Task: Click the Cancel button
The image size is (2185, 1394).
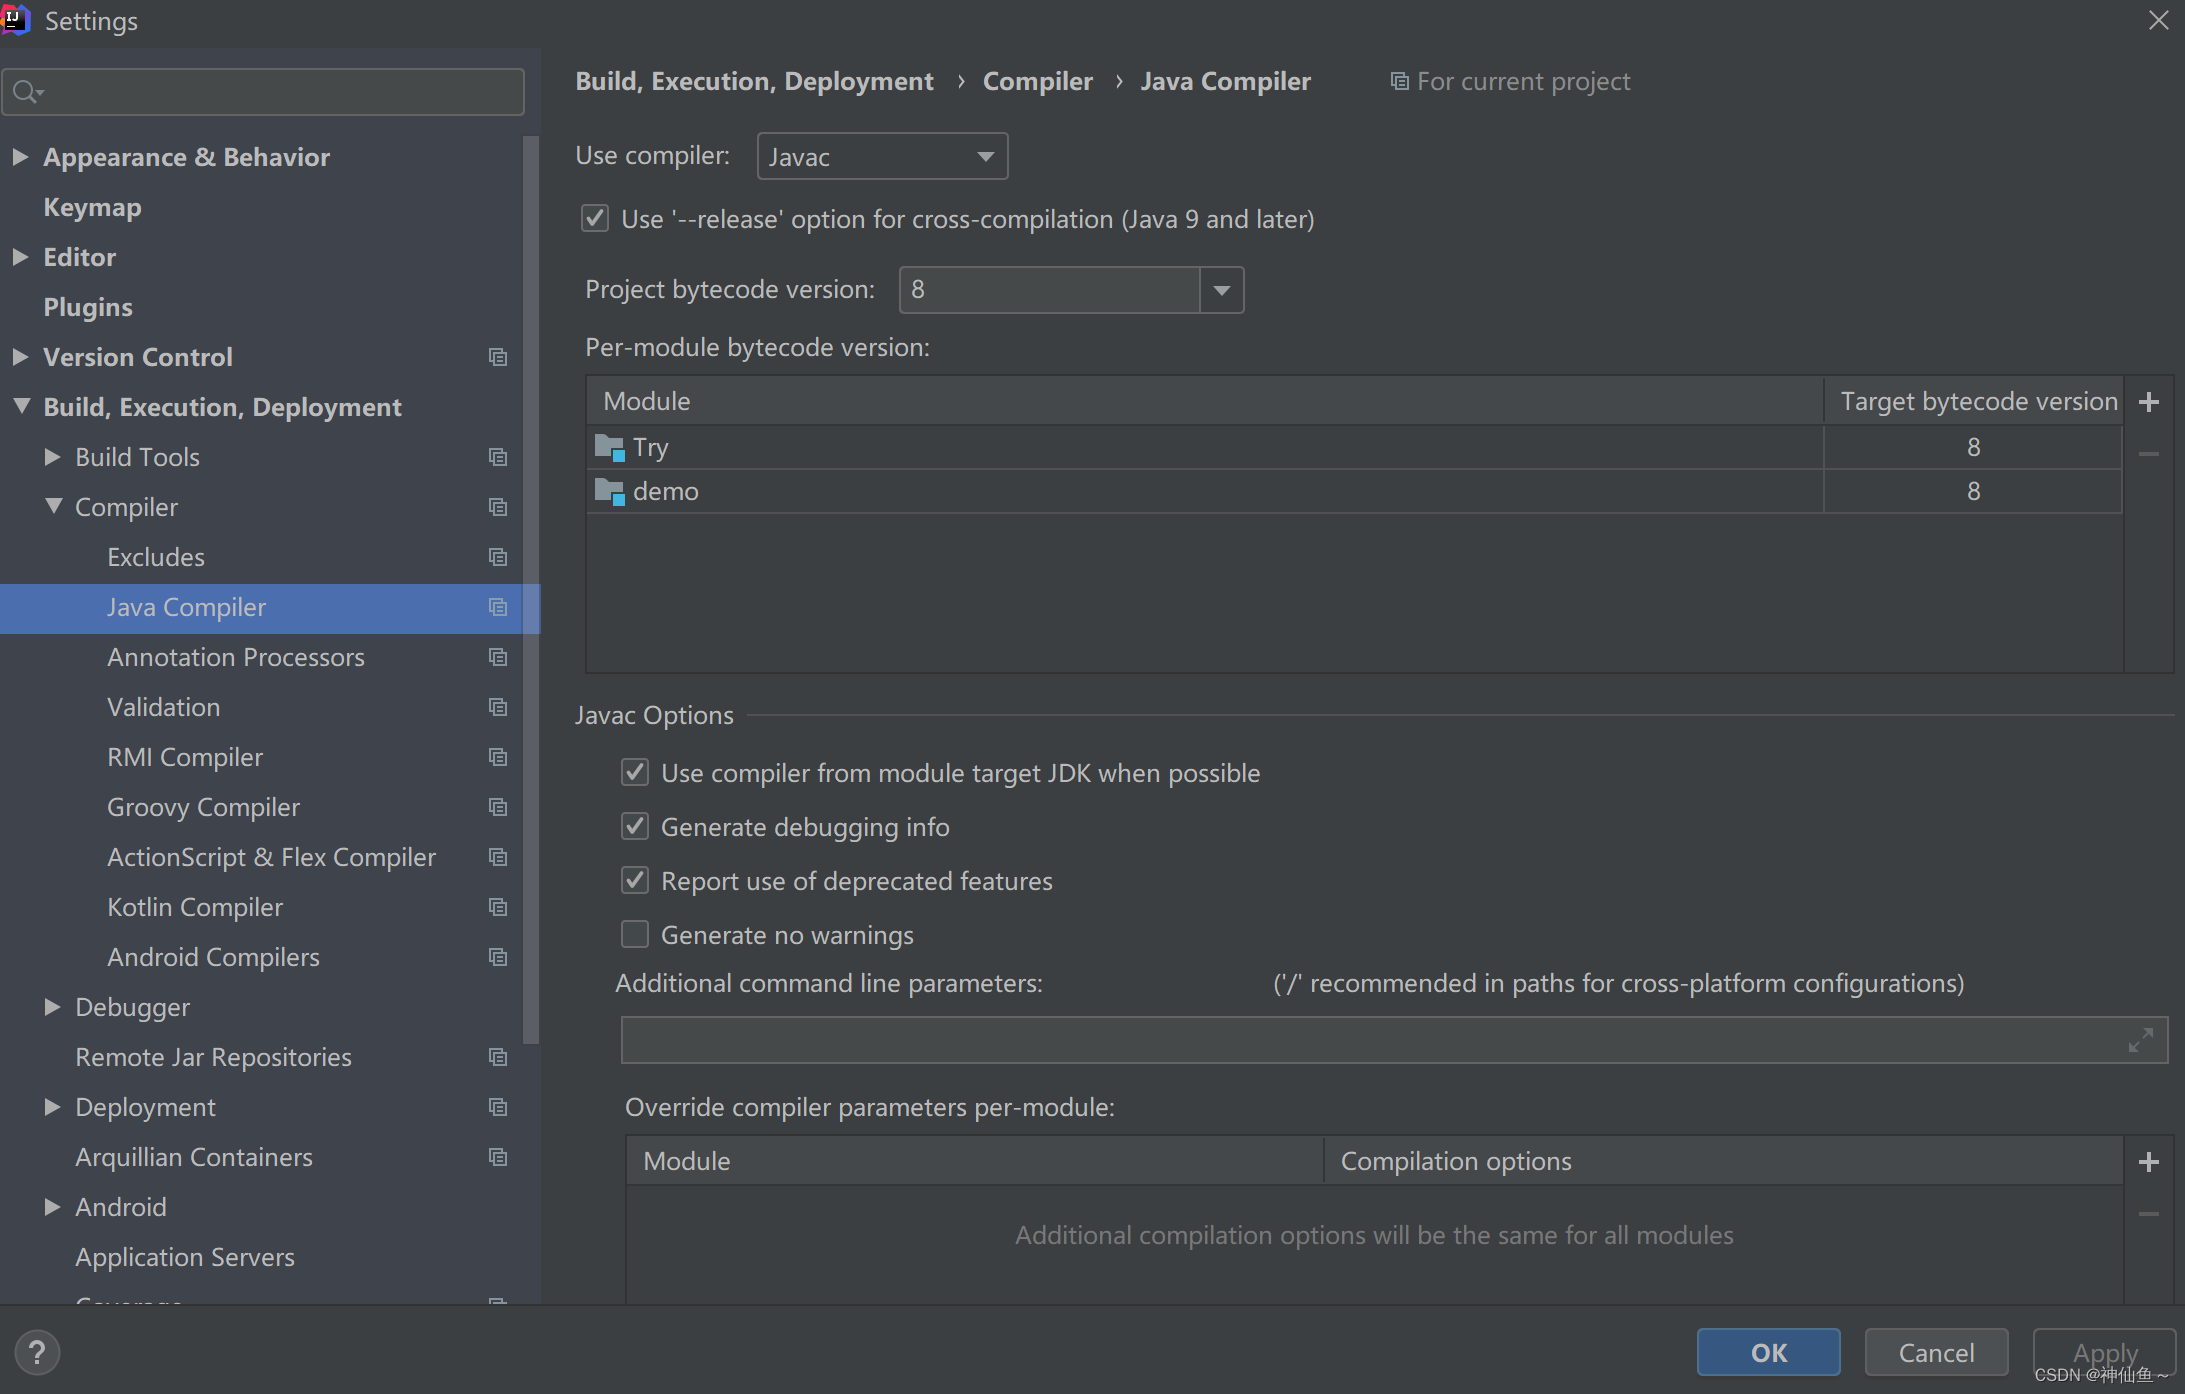Action: [1935, 1352]
